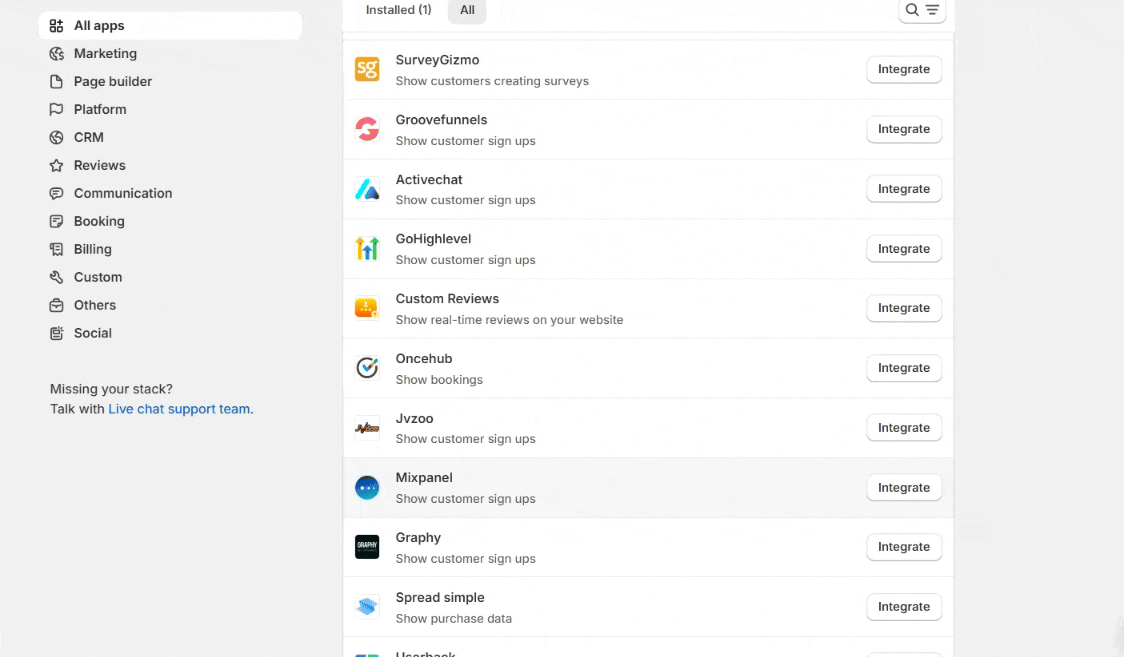Click the Spread simple app logo
This screenshot has width=1124, height=657.
click(367, 607)
